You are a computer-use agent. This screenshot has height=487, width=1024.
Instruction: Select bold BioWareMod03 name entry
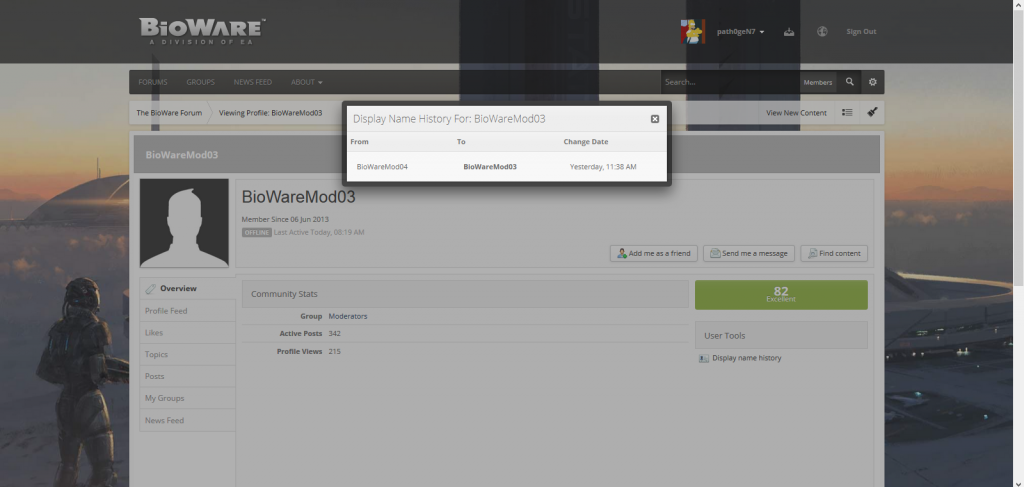coord(490,167)
